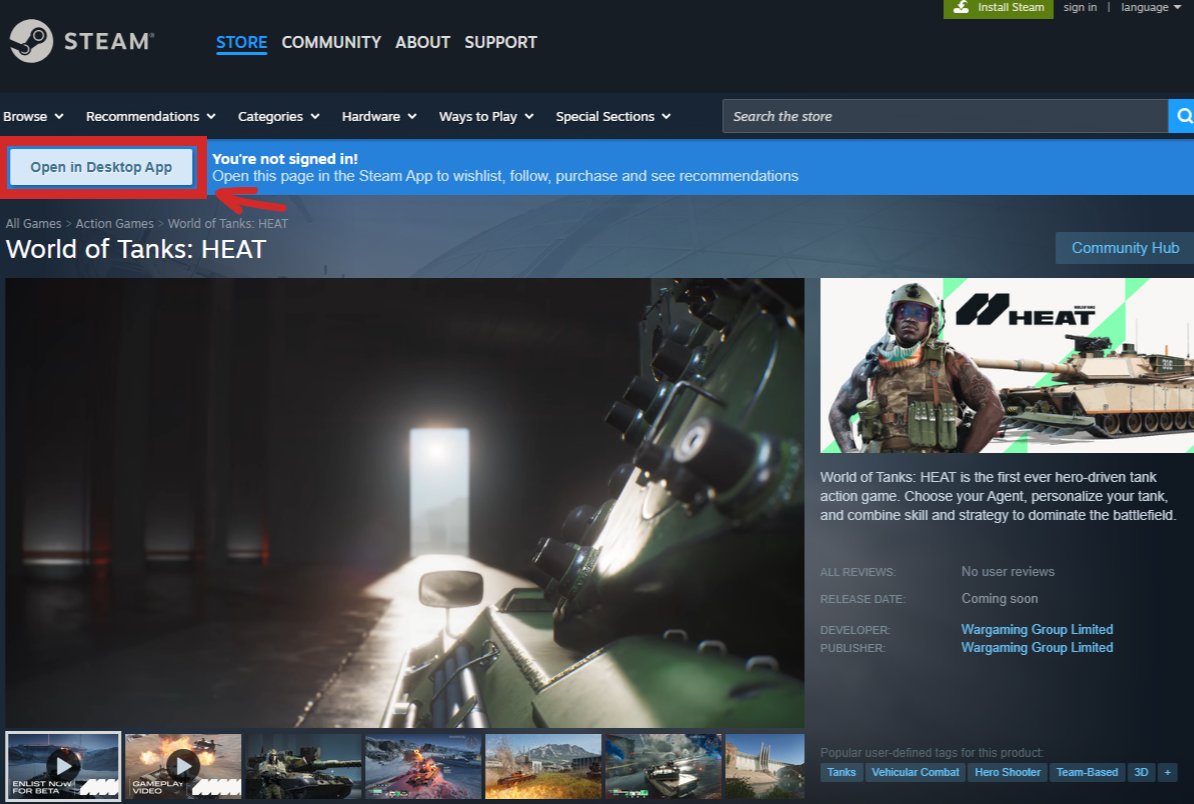Open the SUPPORT tab
The width and height of the screenshot is (1194, 804).
click(500, 42)
